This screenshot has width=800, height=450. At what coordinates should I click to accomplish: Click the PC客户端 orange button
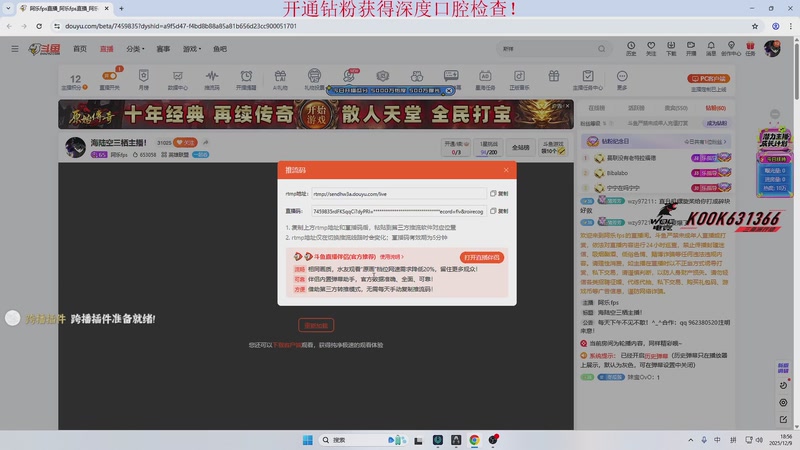pos(709,79)
